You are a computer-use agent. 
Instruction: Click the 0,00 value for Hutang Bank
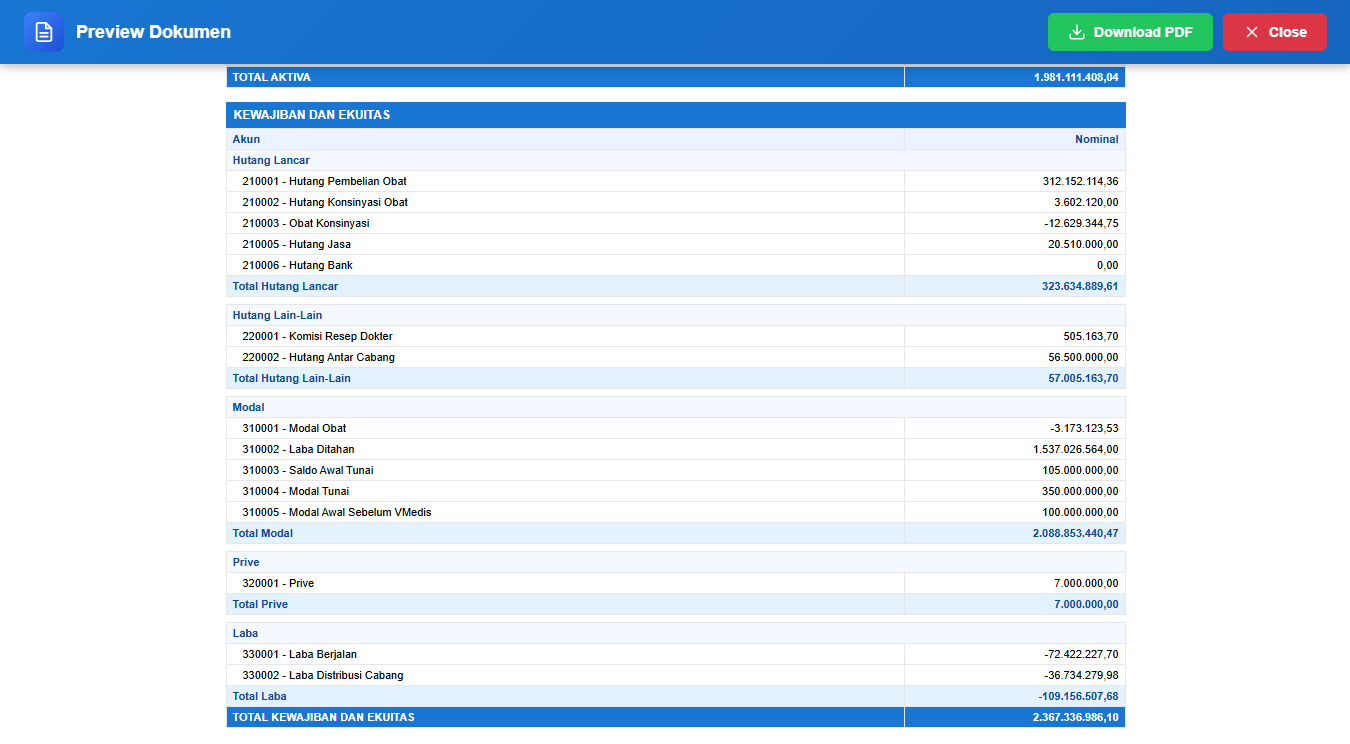coord(1107,265)
